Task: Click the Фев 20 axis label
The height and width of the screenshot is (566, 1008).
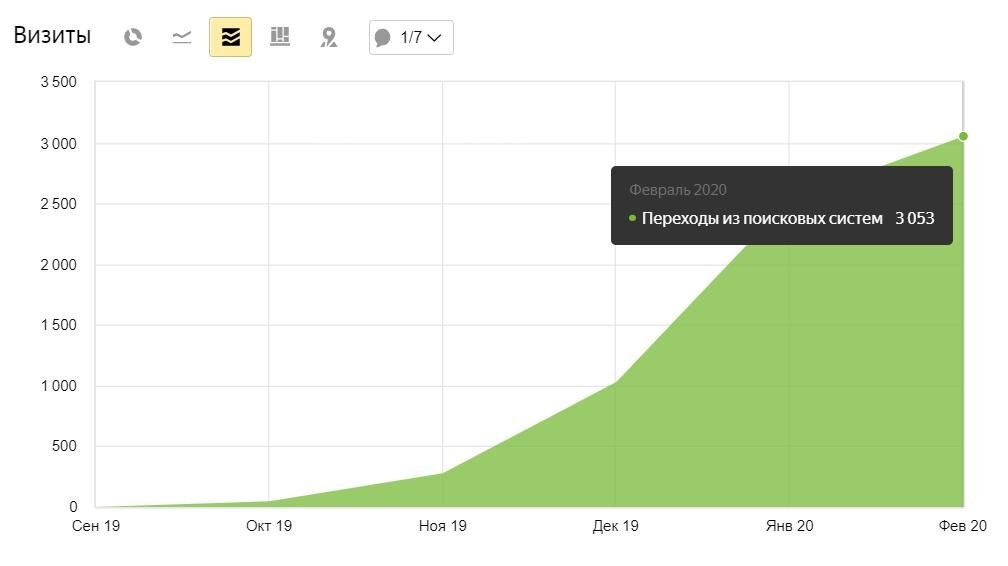Action: point(962,526)
